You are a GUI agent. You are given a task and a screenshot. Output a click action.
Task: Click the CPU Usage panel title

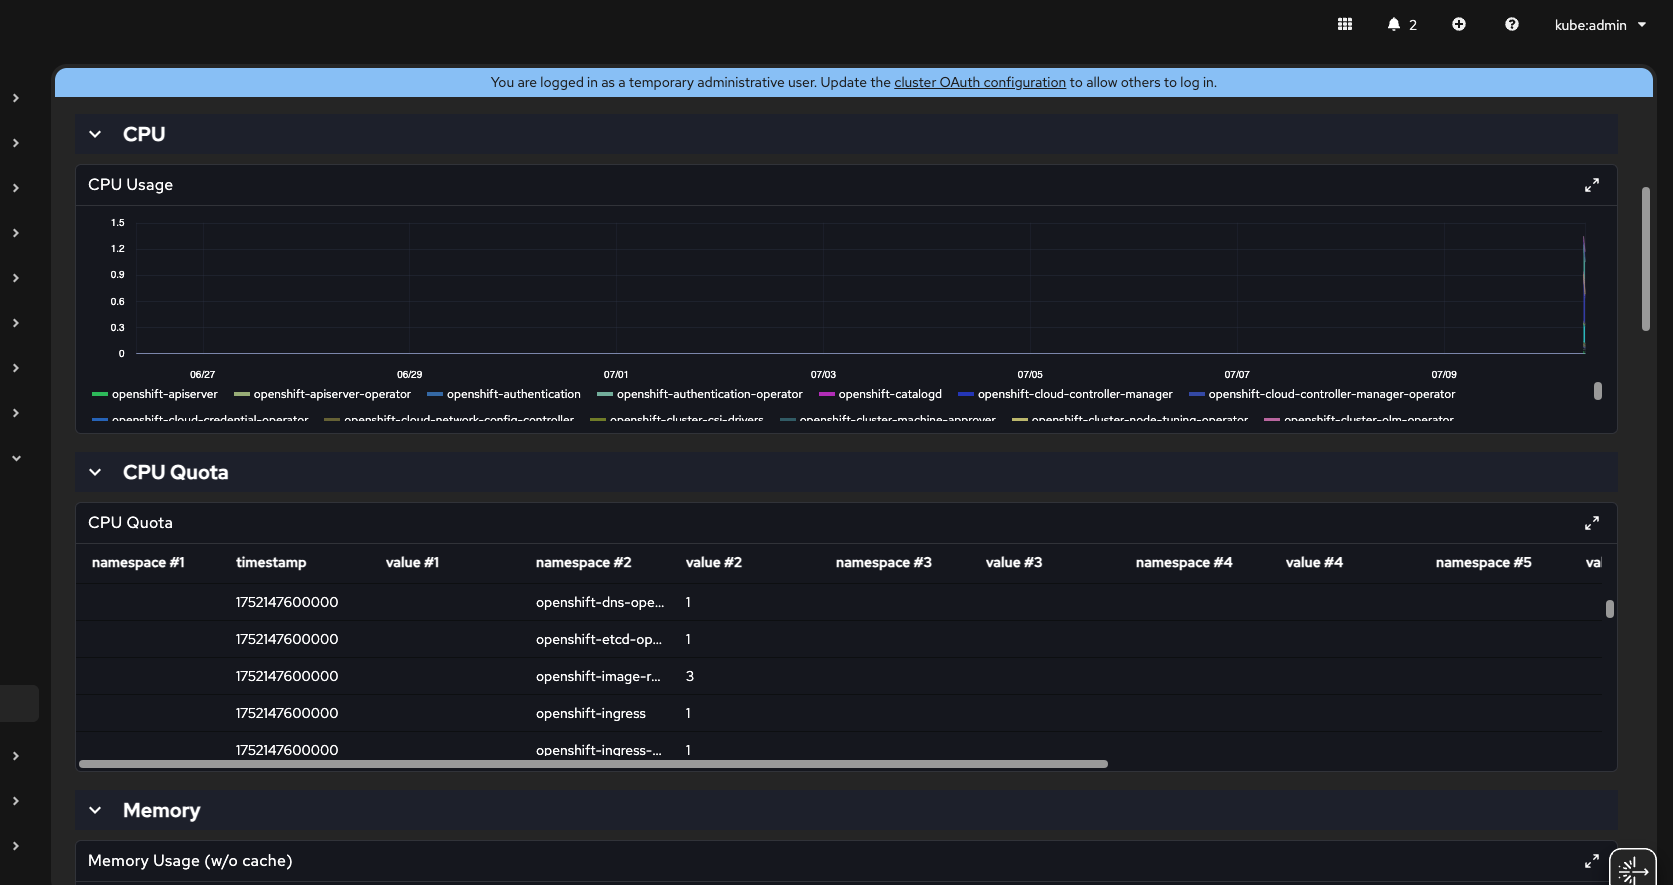pyautogui.click(x=130, y=185)
